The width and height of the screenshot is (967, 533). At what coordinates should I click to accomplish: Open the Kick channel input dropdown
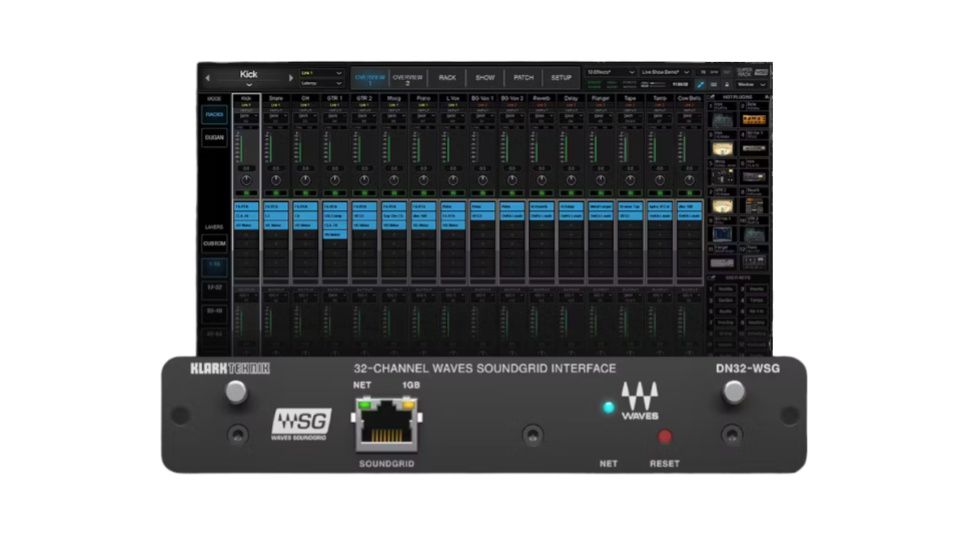(x=246, y=116)
